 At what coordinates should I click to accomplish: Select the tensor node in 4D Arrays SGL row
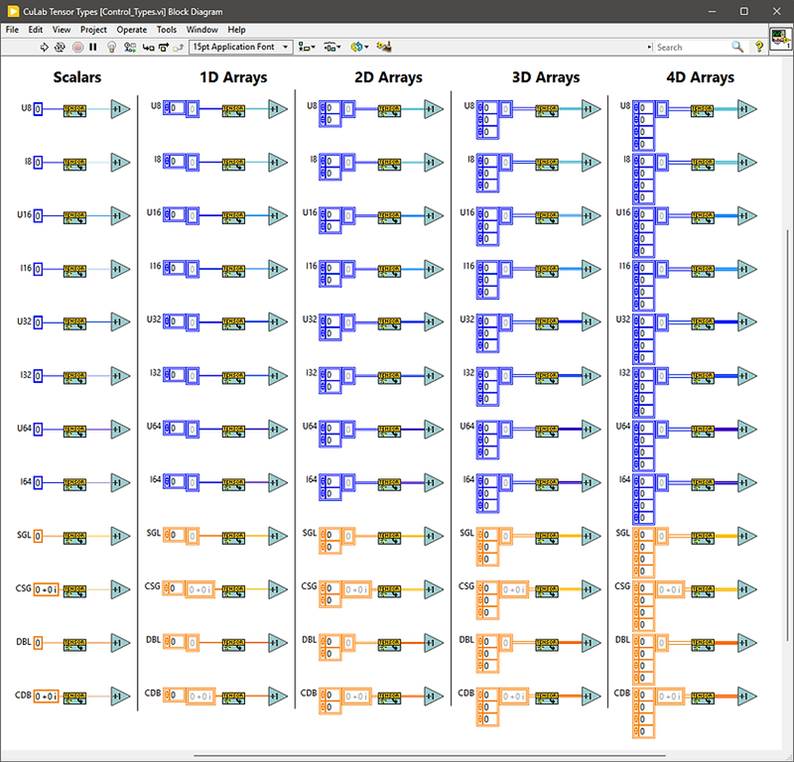point(703,537)
